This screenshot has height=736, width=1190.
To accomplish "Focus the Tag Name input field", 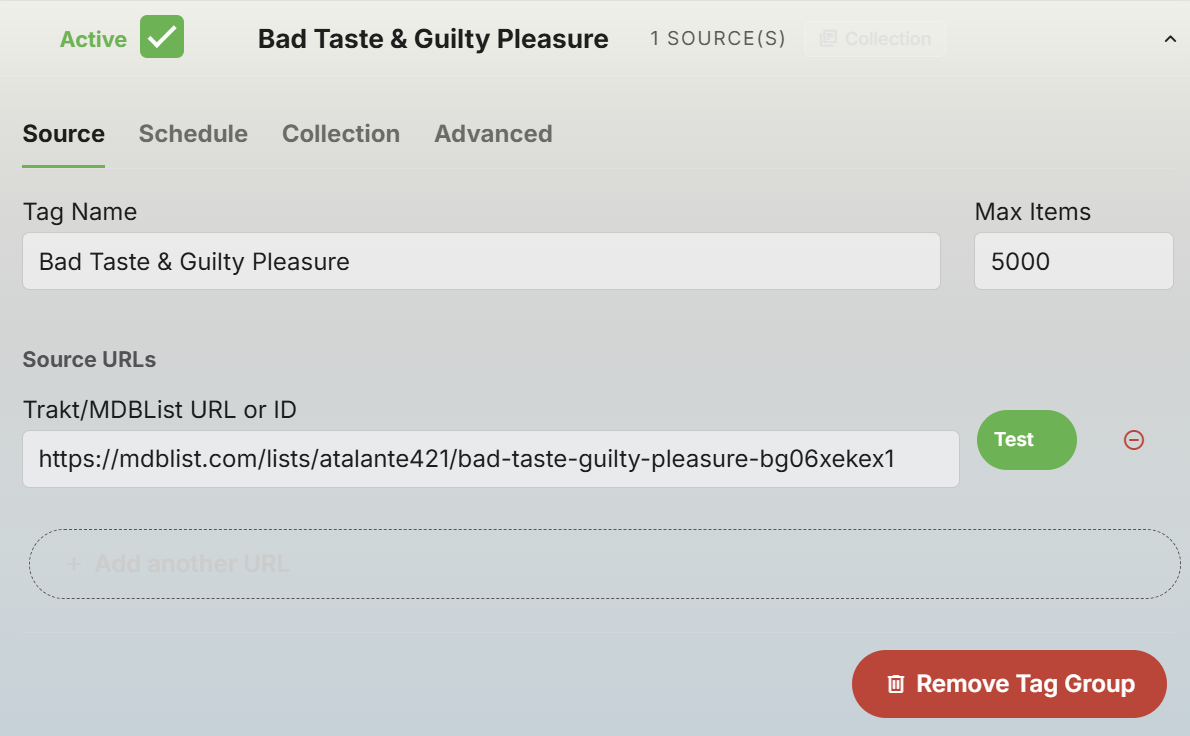I will click(481, 262).
